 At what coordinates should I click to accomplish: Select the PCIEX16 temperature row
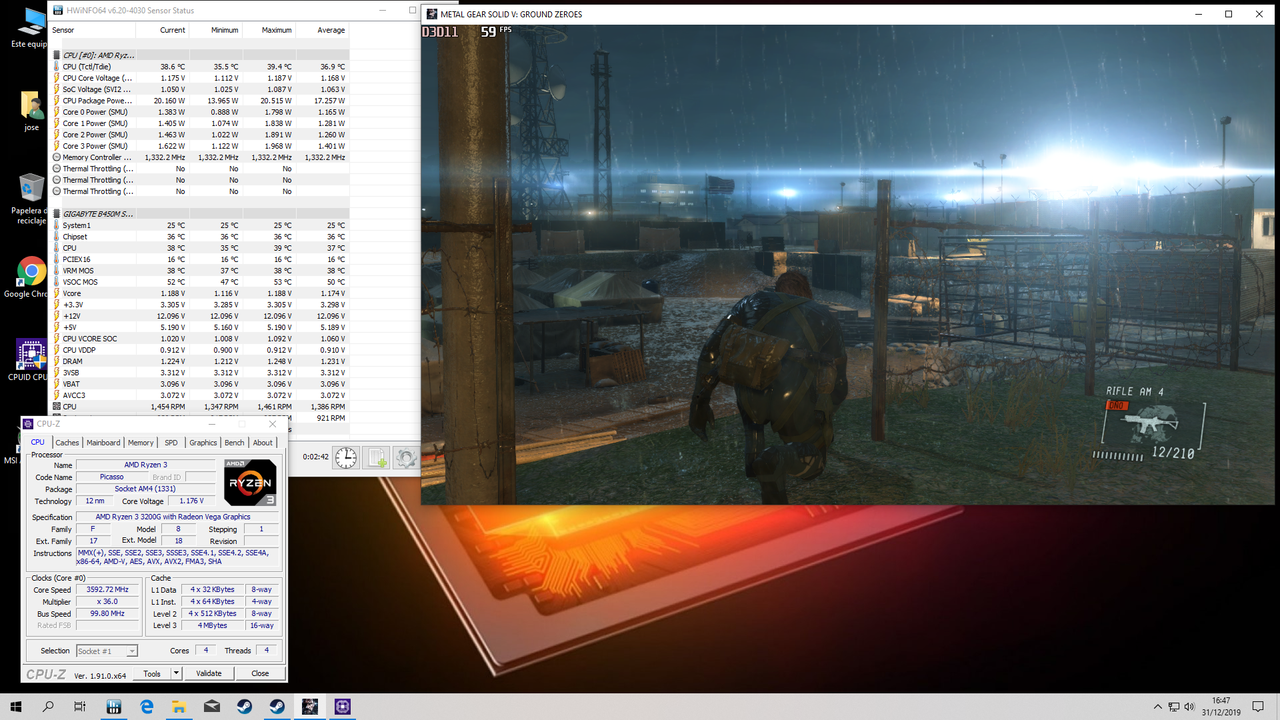point(199,259)
